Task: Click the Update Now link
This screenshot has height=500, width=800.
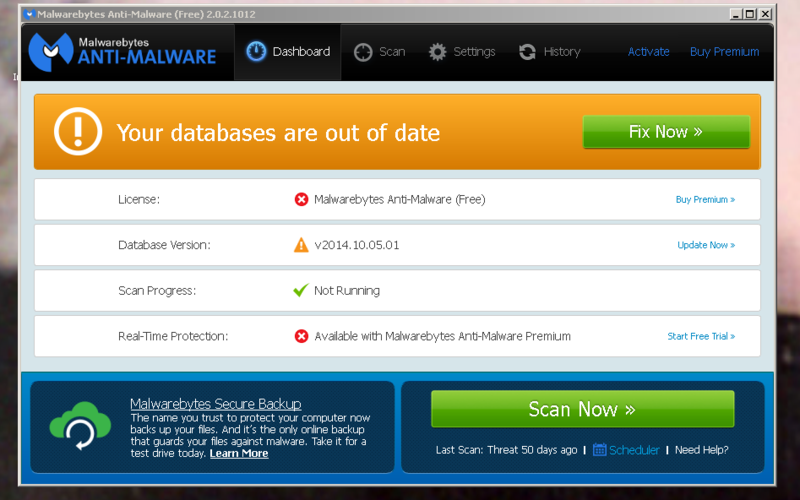Action: tap(705, 245)
